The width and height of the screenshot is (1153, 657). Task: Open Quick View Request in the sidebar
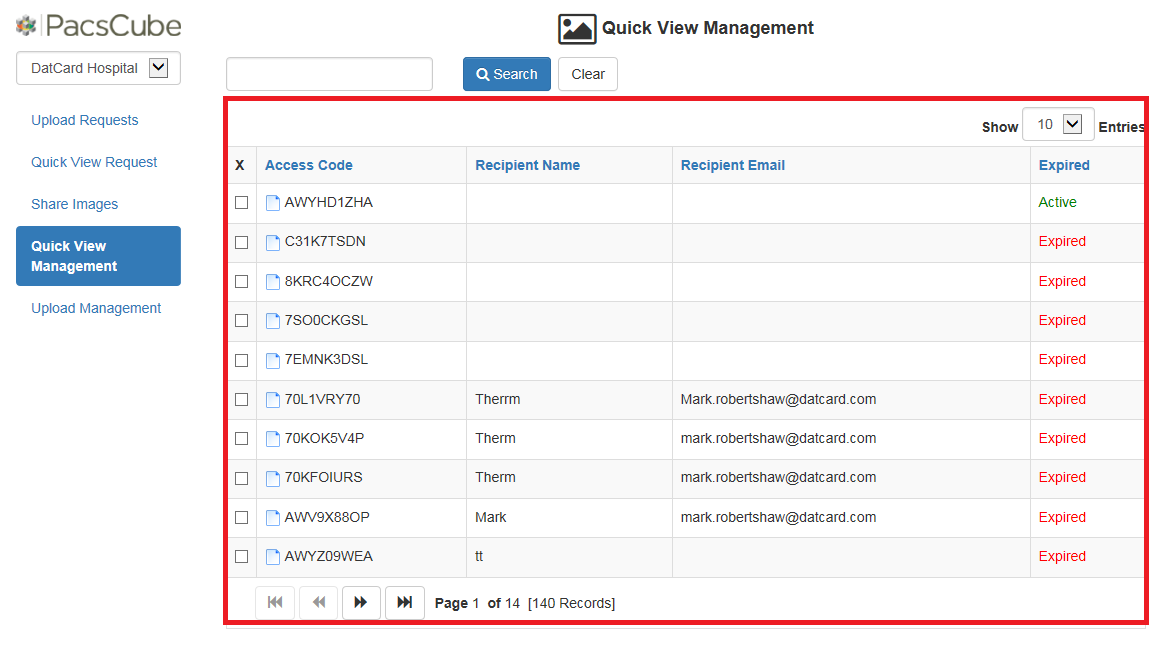[94, 162]
